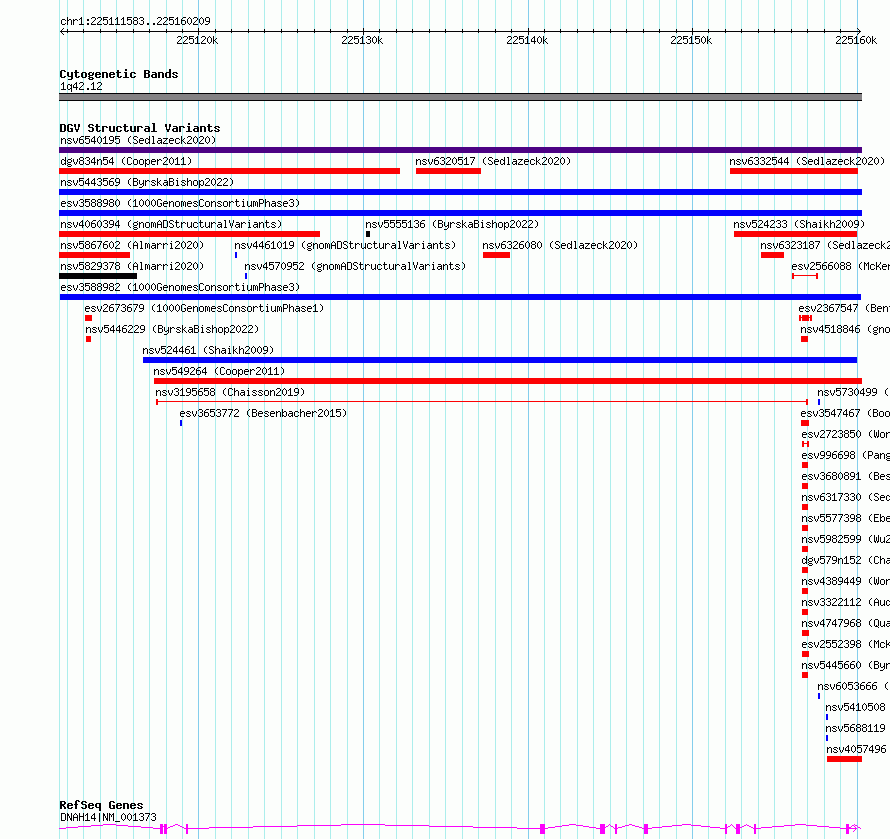Select the red nsv549264 variant bar
The width and height of the screenshot is (890, 839).
(x=507, y=381)
